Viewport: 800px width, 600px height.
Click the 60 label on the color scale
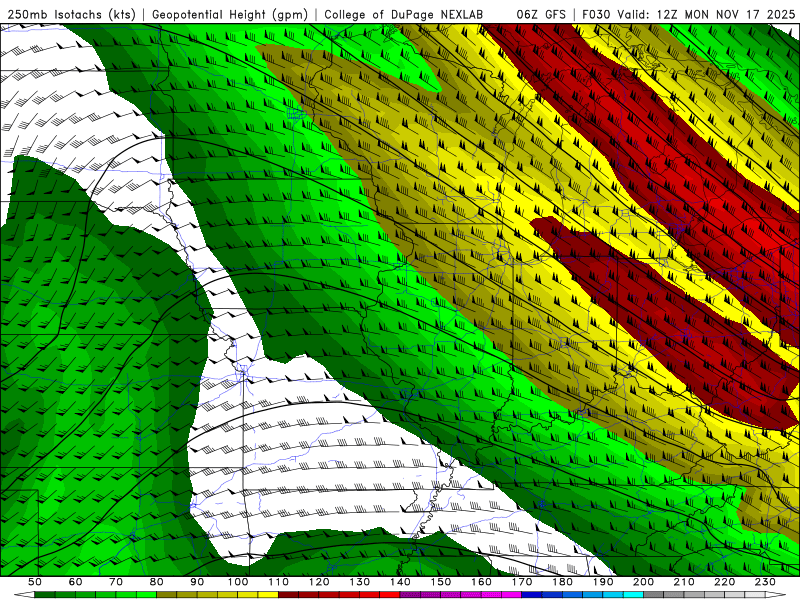point(75,582)
